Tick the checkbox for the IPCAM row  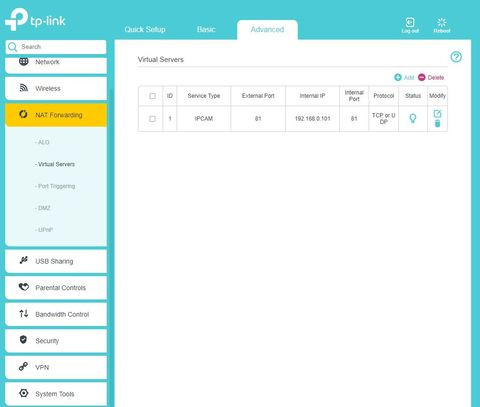(x=152, y=119)
